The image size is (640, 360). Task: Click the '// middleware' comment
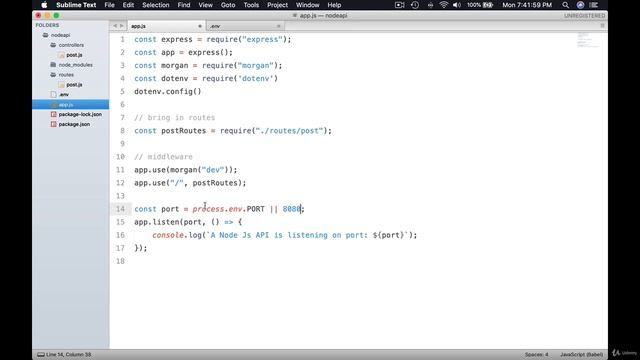click(x=163, y=157)
